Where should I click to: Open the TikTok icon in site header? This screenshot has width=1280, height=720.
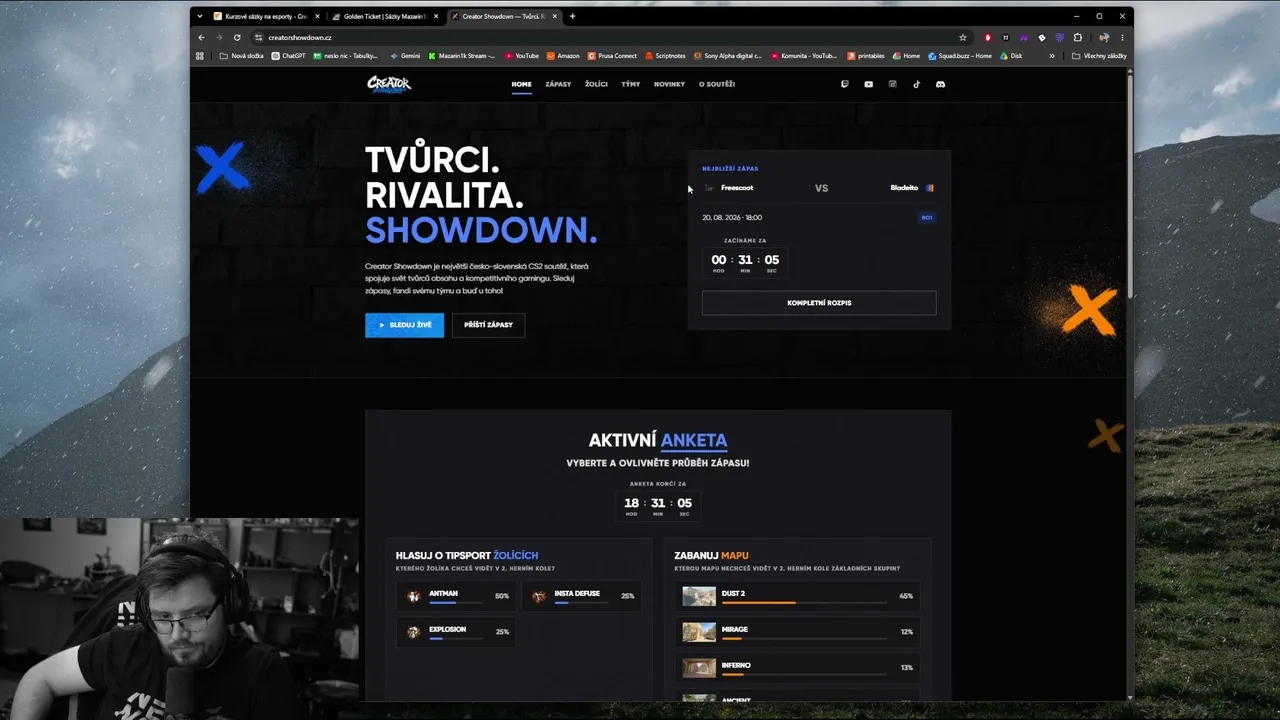coord(916,84)
